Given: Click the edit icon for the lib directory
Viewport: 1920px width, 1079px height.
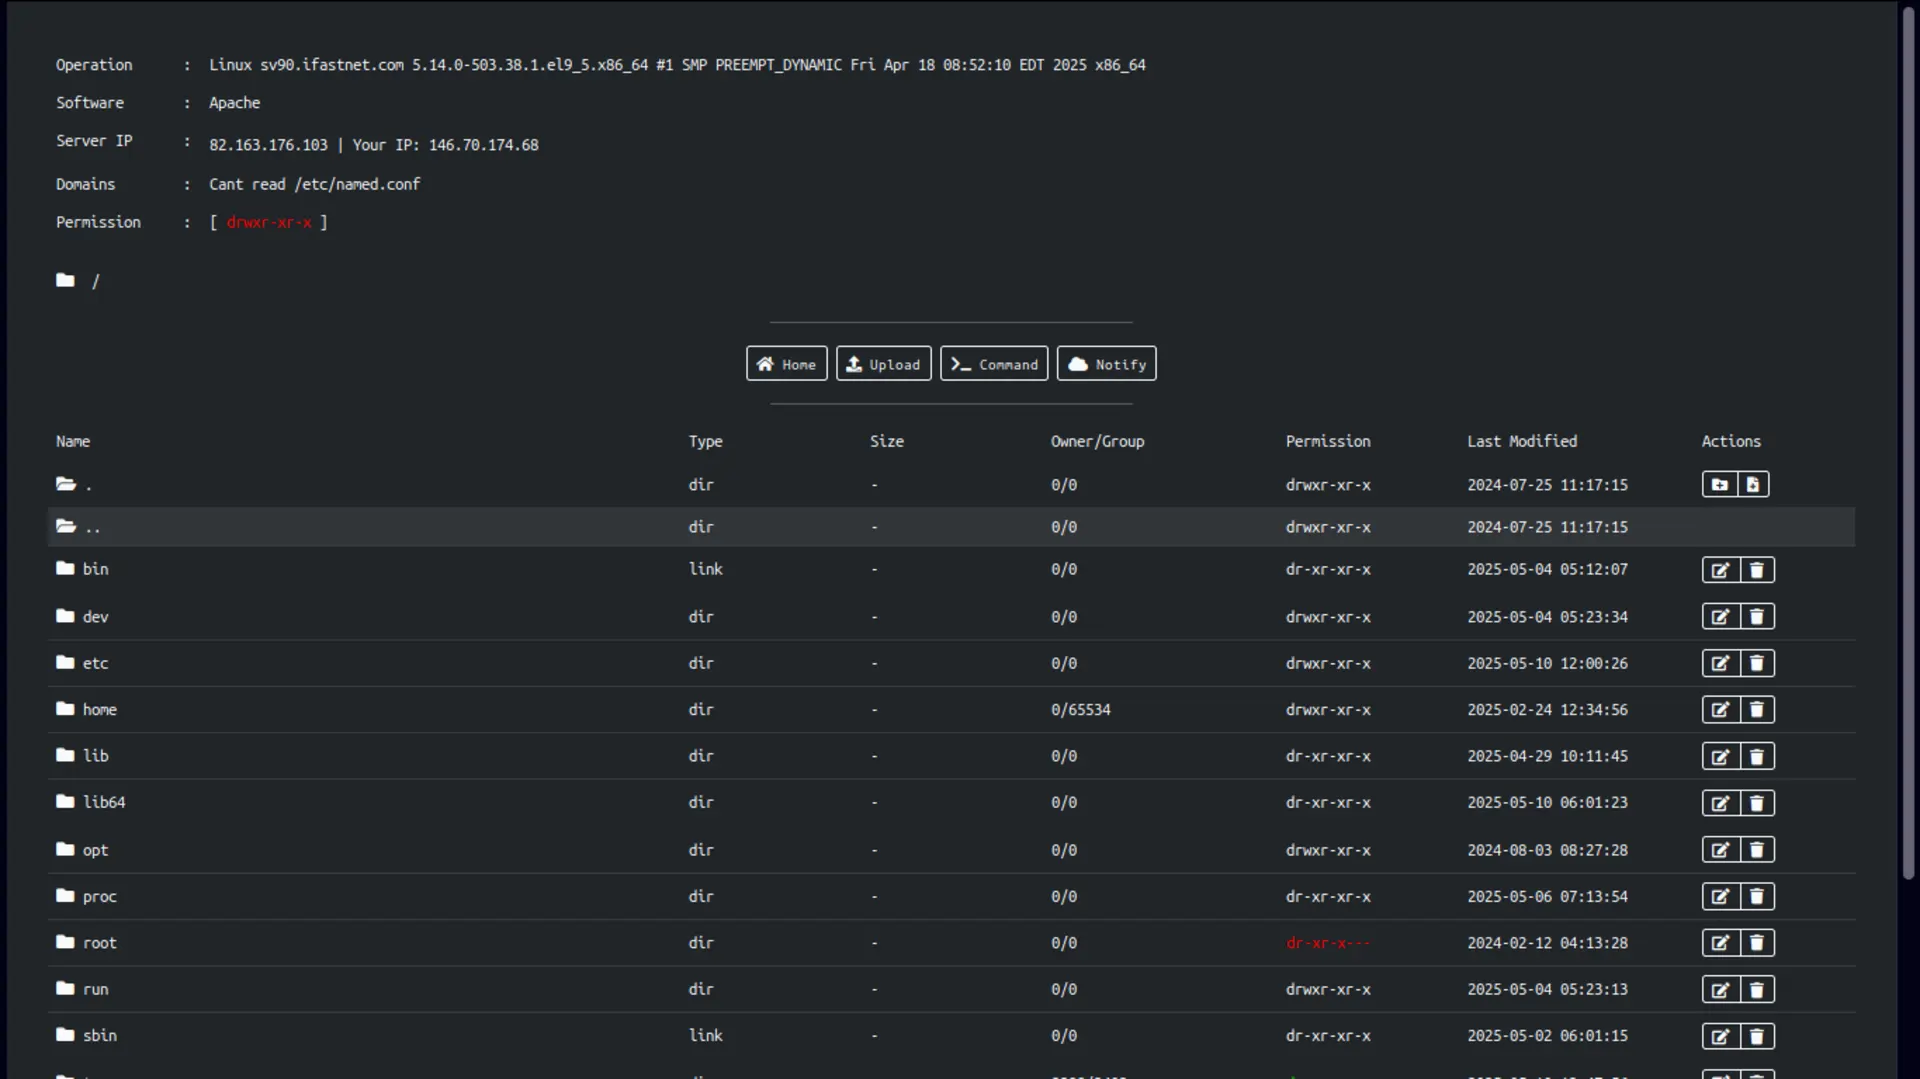Looking at the screenshot, I should point(1721,756).
